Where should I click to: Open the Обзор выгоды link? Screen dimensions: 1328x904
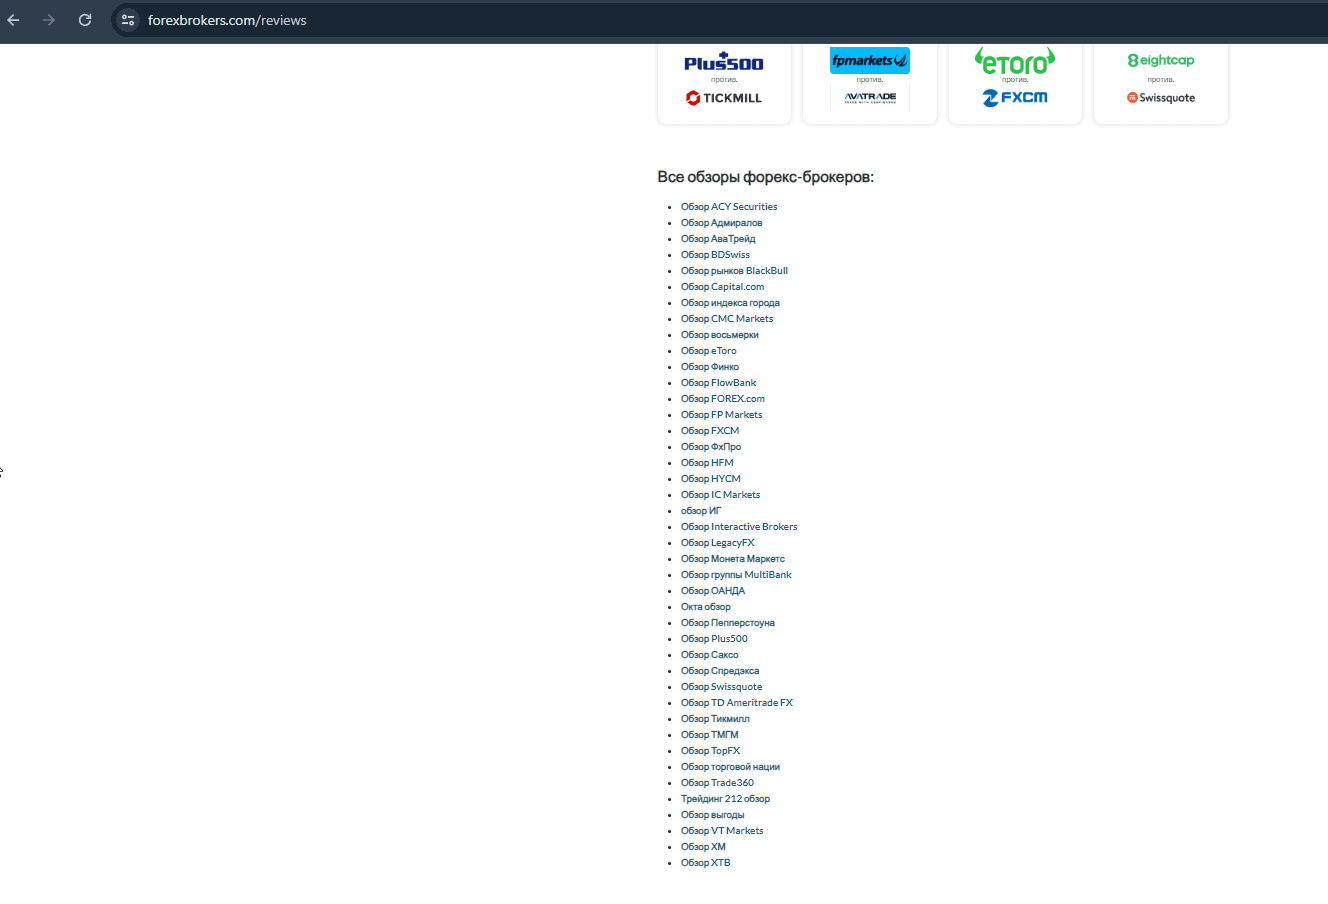pyautogui.click(x=713, y=815)
